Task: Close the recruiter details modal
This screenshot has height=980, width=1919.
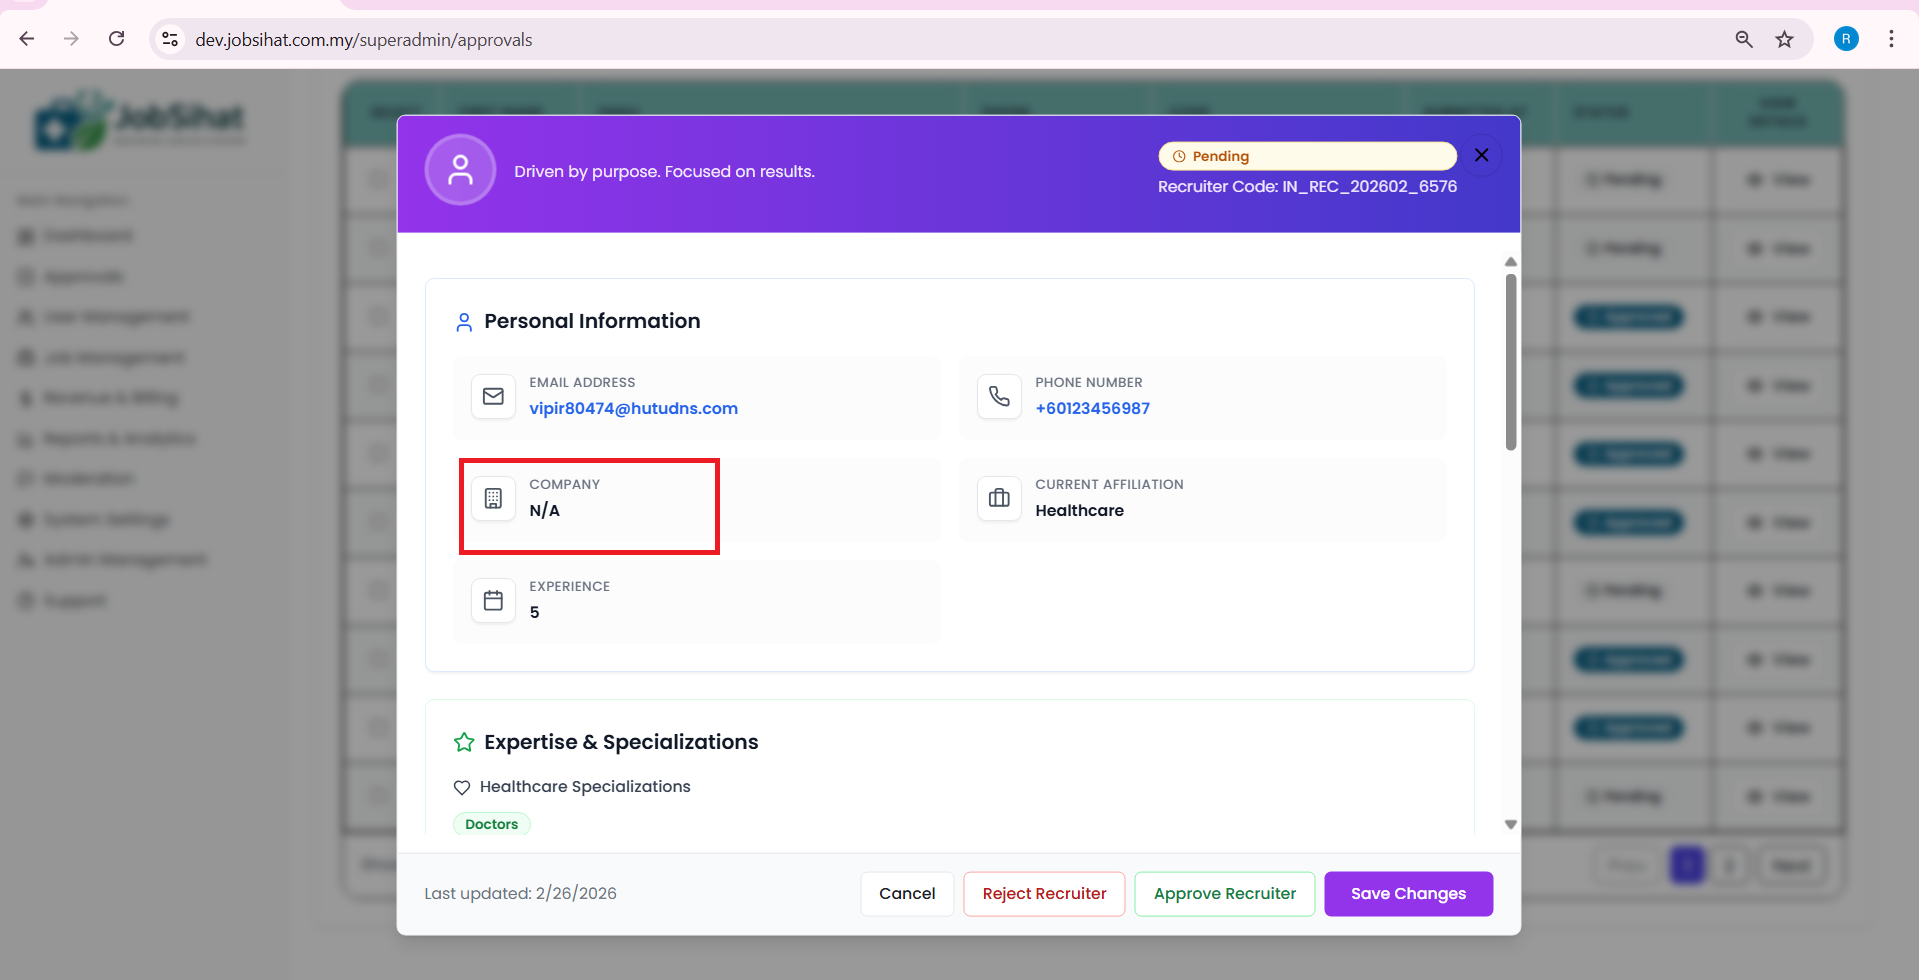Action: [x=1481, y=155]
